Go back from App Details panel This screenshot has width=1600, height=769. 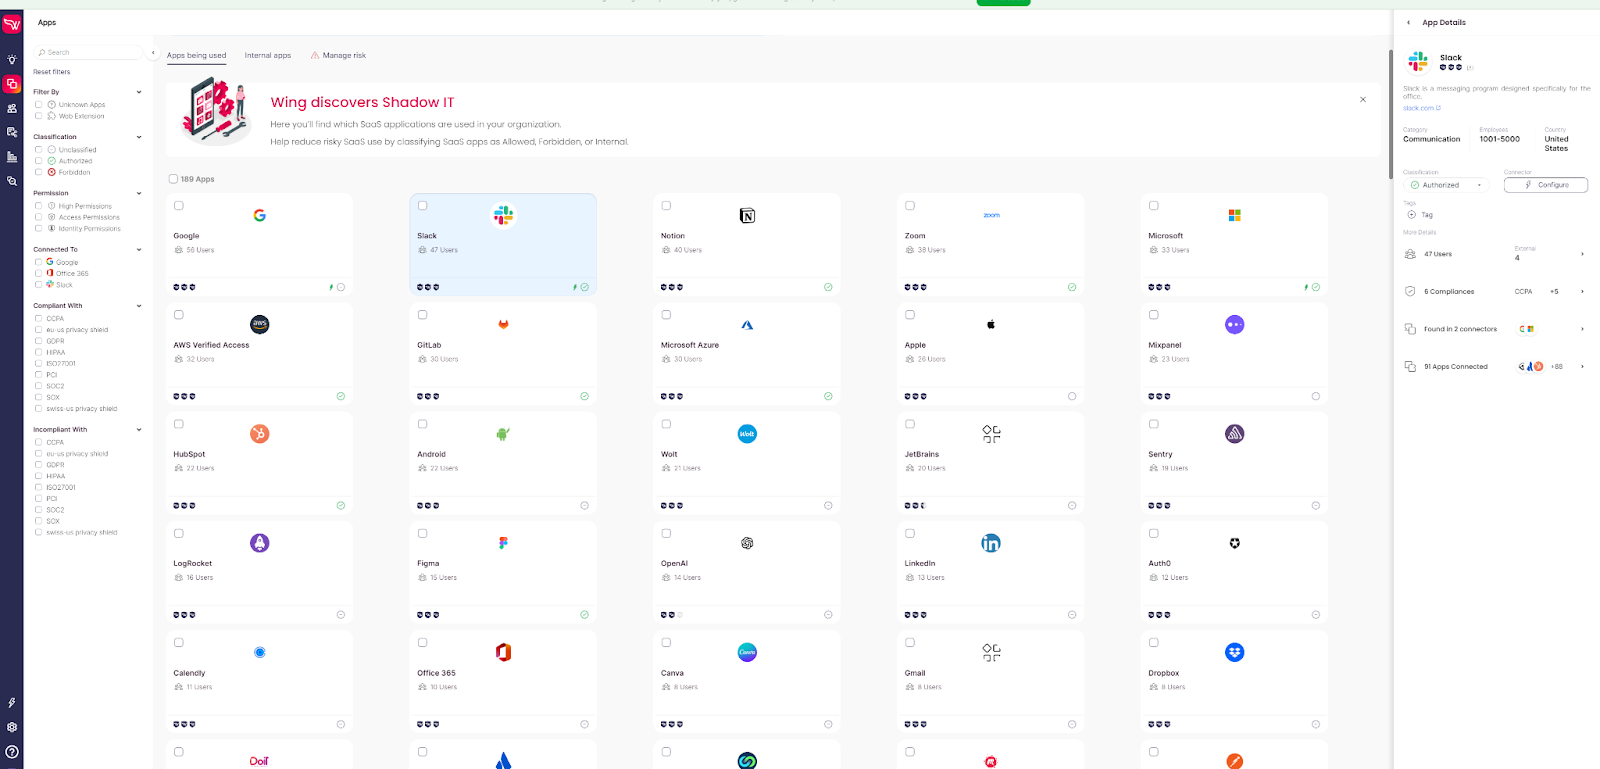tap(1408, 22)
